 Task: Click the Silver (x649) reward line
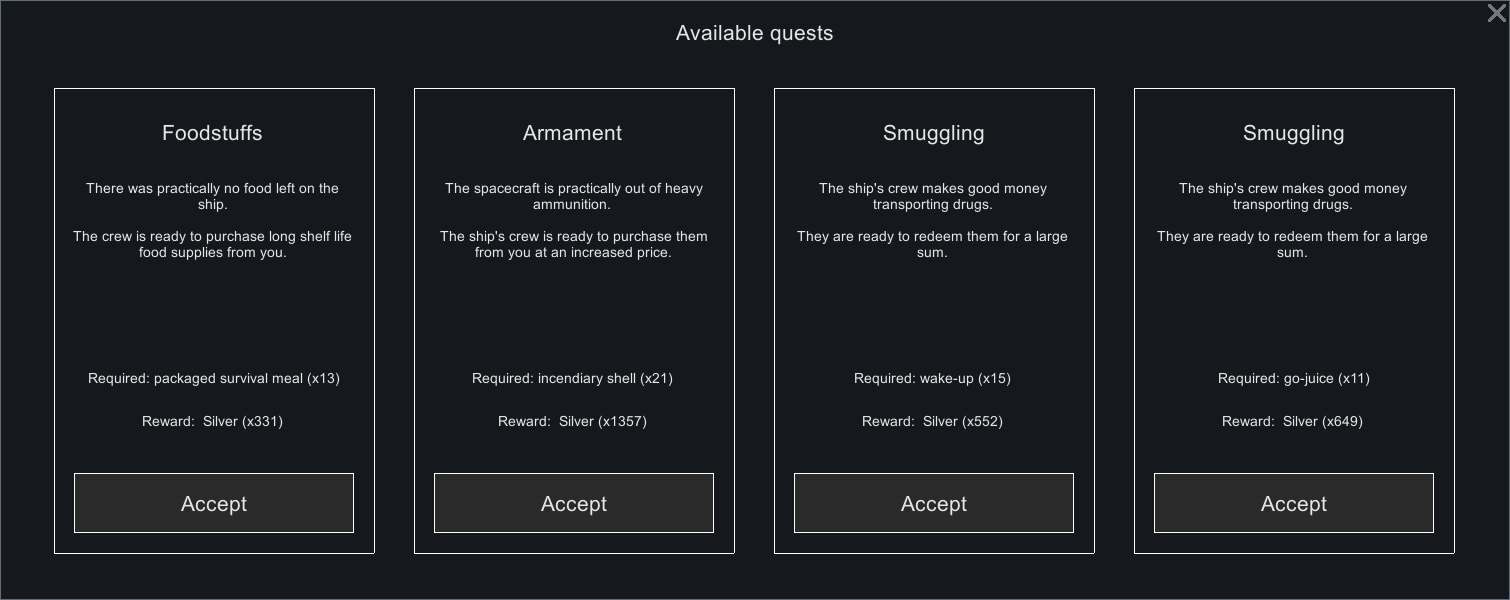pyautogui.click(x=1292, y=421)
